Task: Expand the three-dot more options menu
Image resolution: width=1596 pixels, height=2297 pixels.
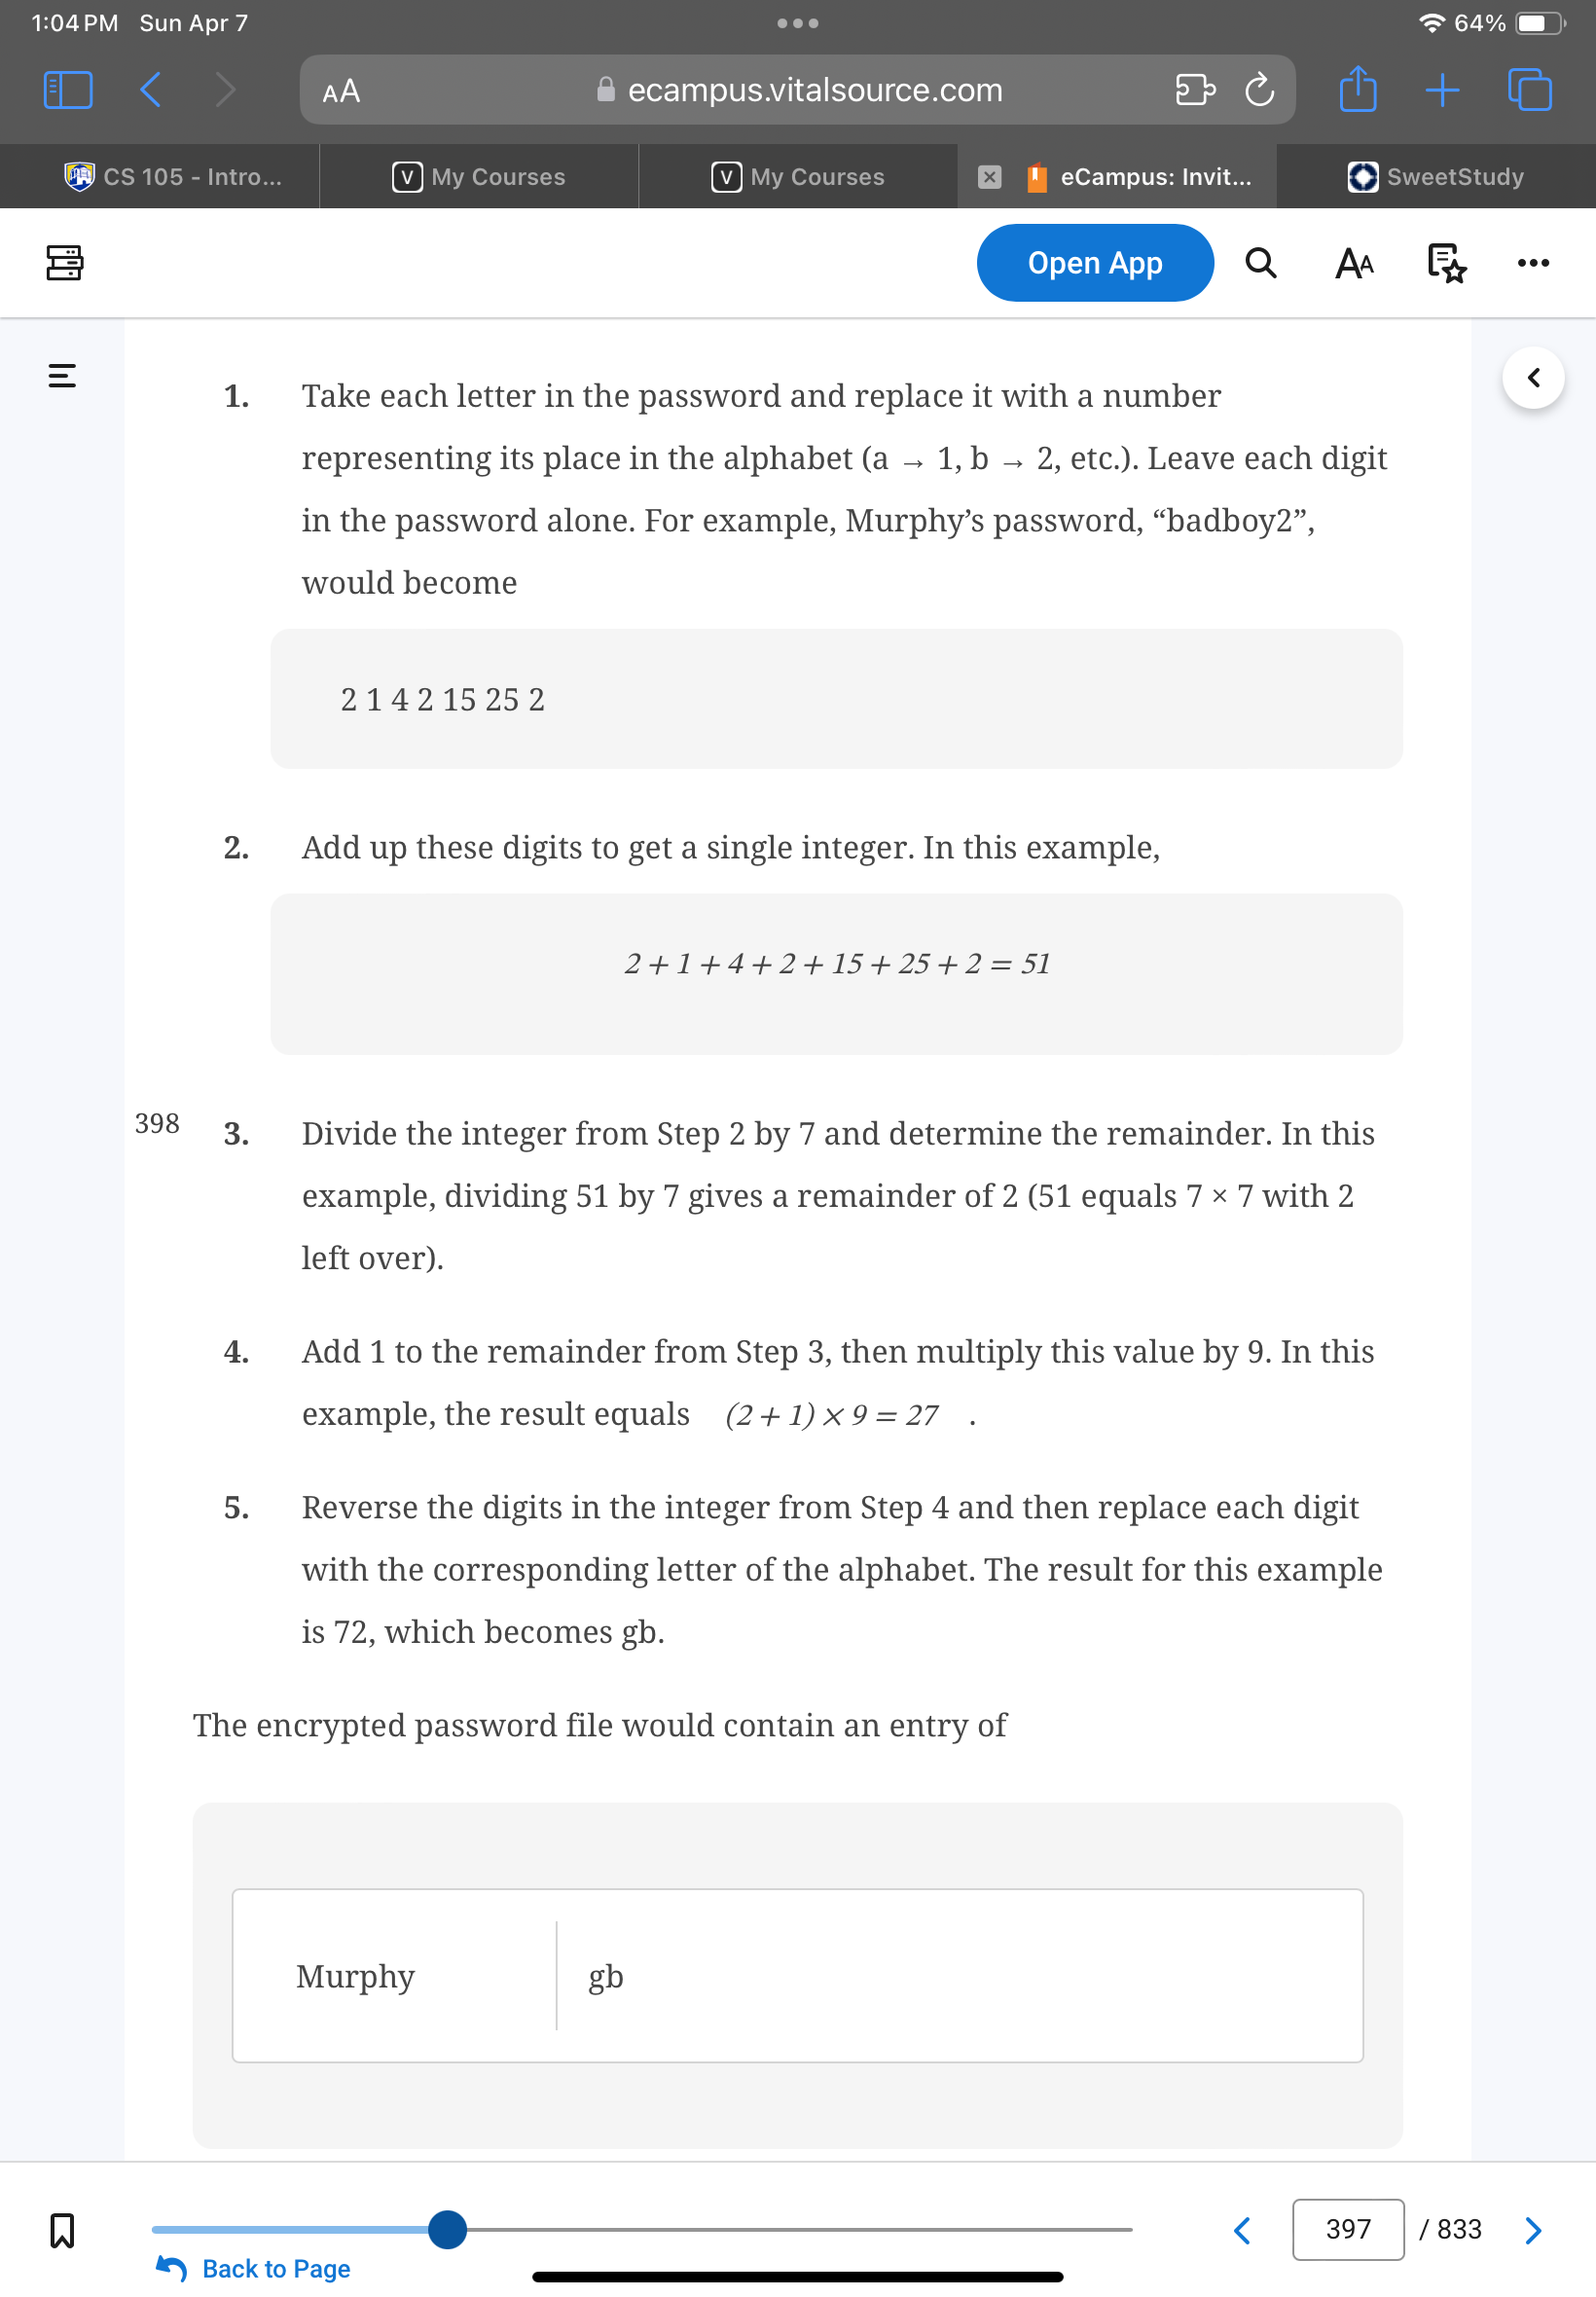Action: (x=1532, y=263)
